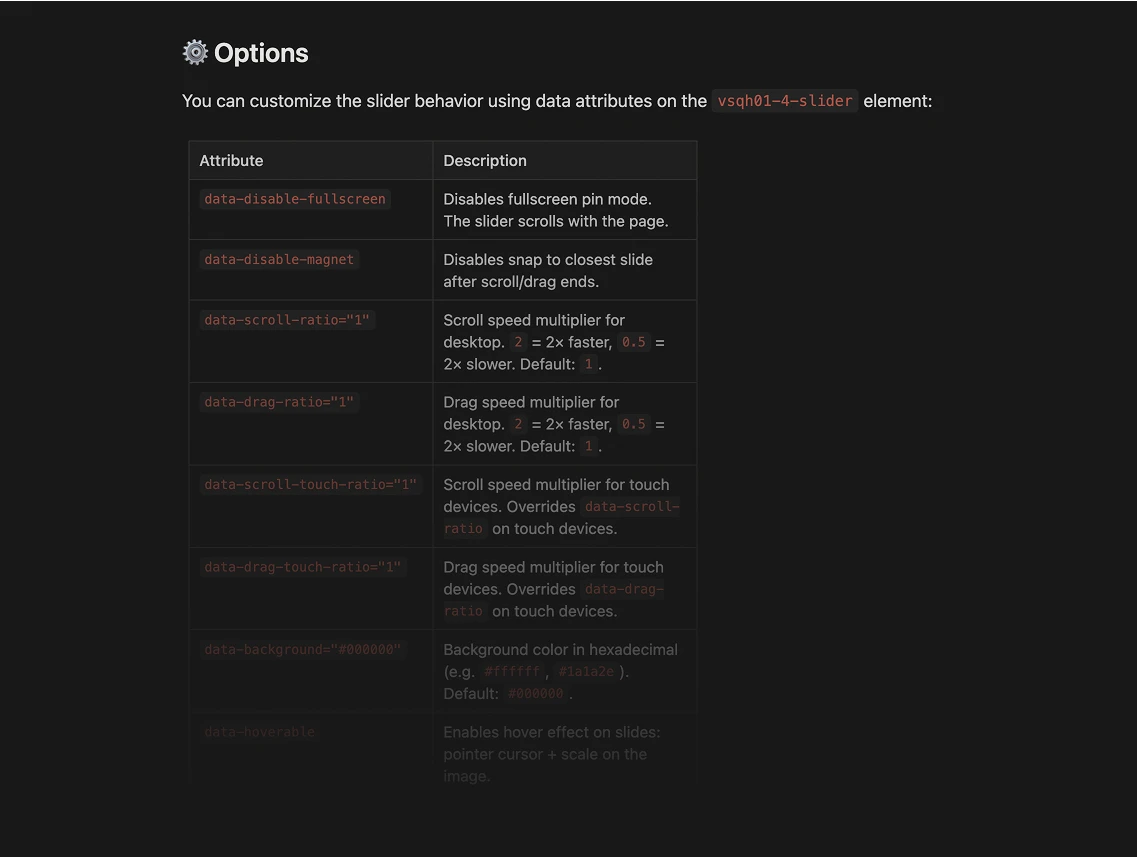Click the #1a1a2e hex color example

[x=586, y=672]
